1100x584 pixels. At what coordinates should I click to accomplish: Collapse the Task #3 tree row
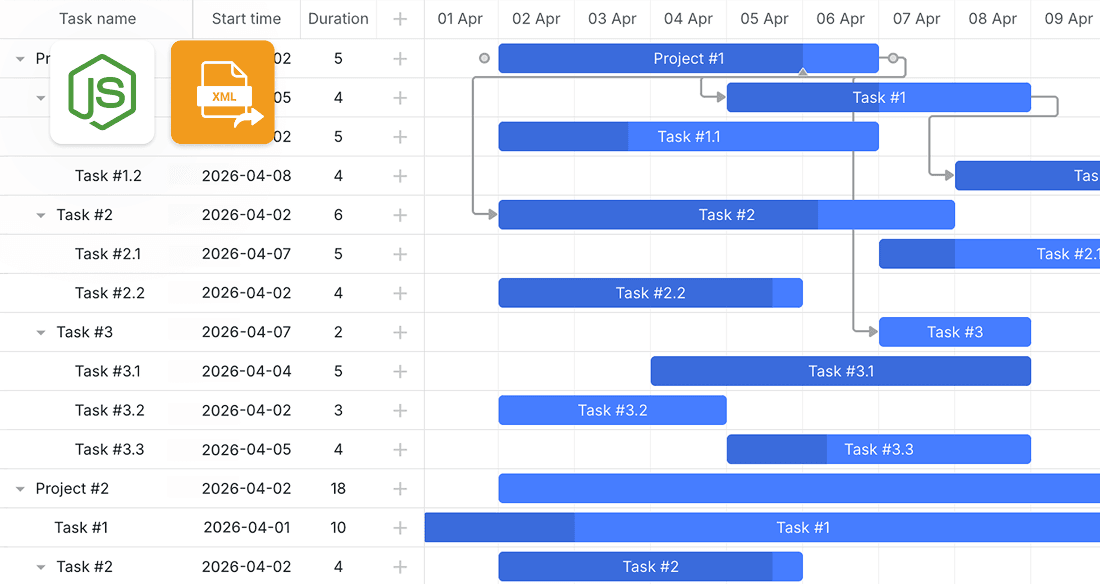pyautogui.click(x=41, y=333)
